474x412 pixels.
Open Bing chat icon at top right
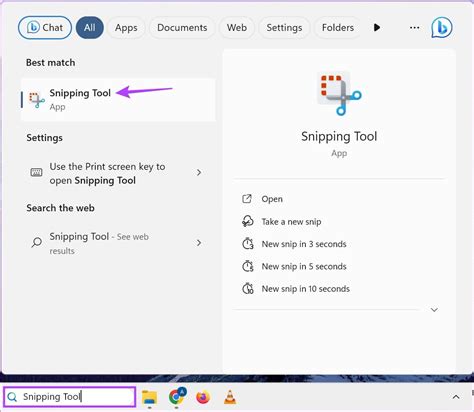pyautogui.click(x=442, y=28)
